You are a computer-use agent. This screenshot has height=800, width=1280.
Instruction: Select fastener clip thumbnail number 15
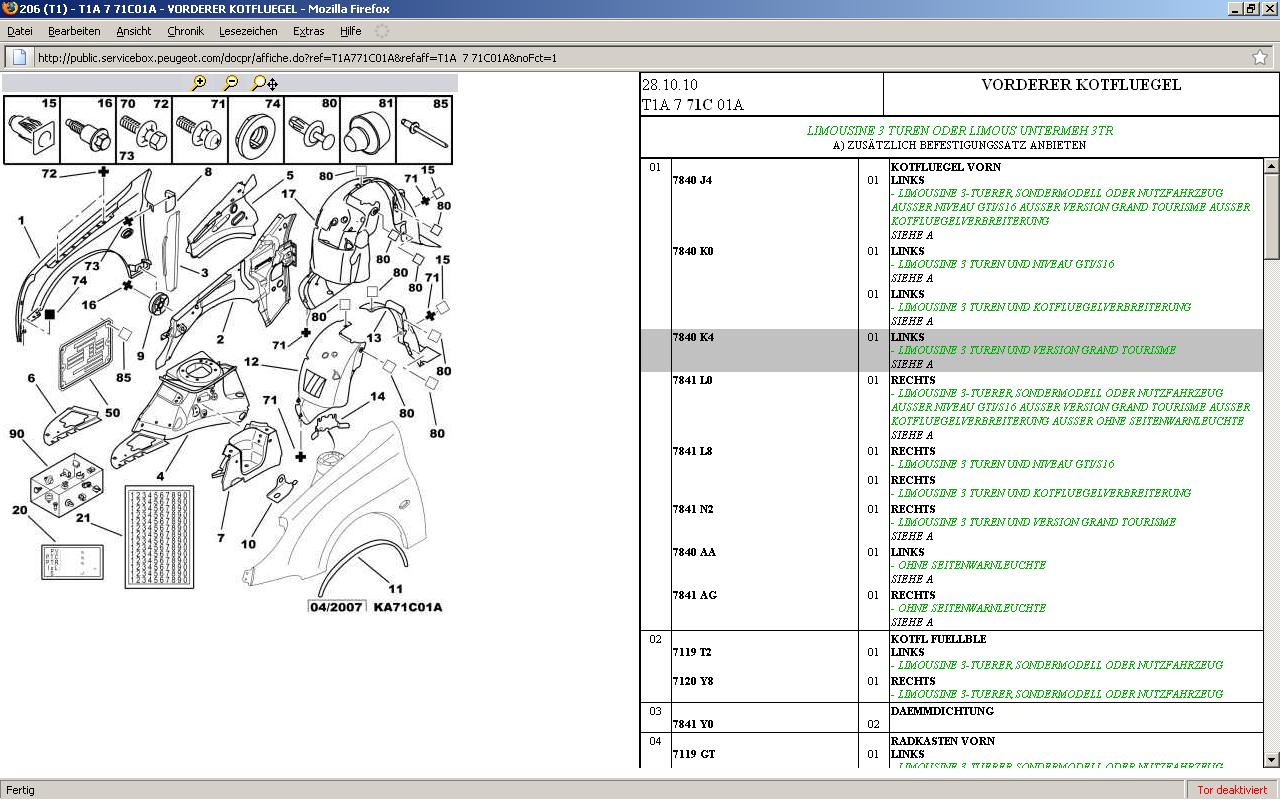click(32, 130)
